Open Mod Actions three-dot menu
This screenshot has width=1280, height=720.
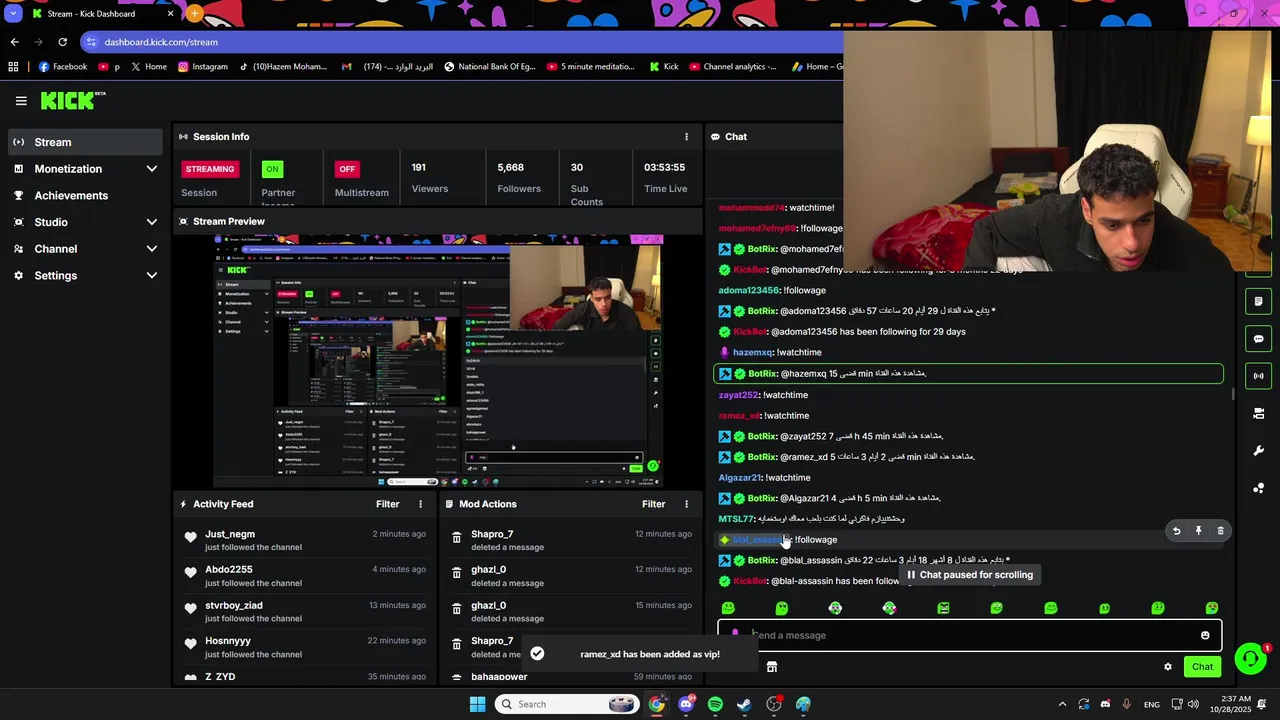click(x=686, y=504)
